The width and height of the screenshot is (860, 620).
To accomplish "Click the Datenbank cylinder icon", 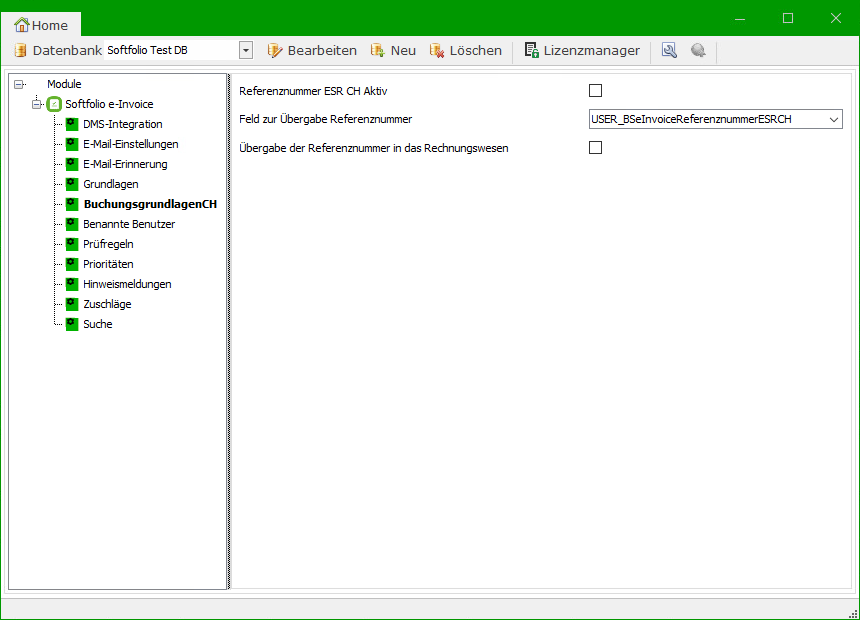I will (20, 50).
